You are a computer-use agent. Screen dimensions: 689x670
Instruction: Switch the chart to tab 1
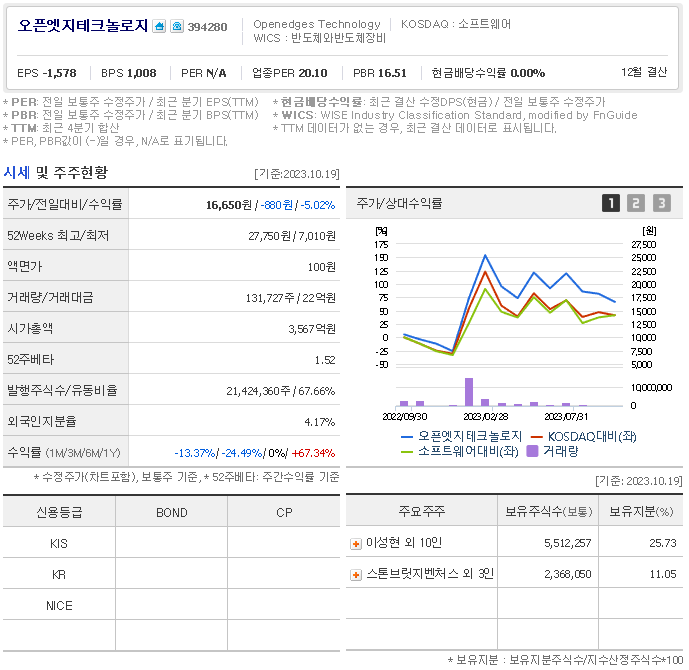pos(611,203)
